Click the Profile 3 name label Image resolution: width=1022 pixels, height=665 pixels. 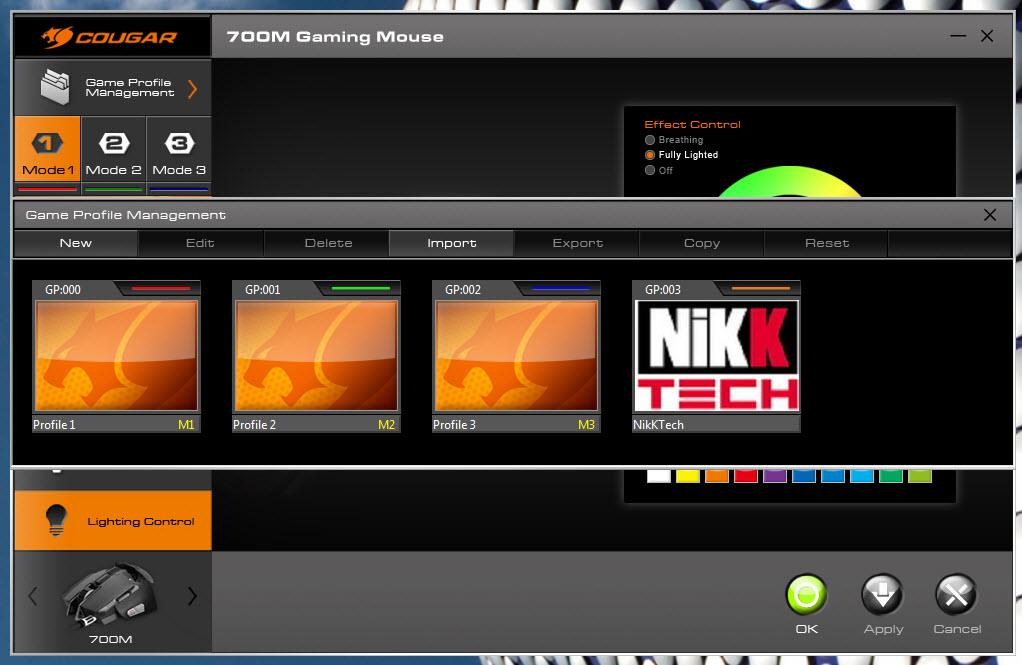pos(454,424)
